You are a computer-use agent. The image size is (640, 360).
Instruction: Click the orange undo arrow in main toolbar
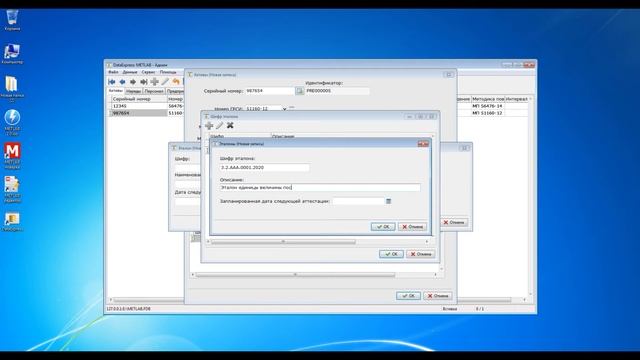click(176, 82)
